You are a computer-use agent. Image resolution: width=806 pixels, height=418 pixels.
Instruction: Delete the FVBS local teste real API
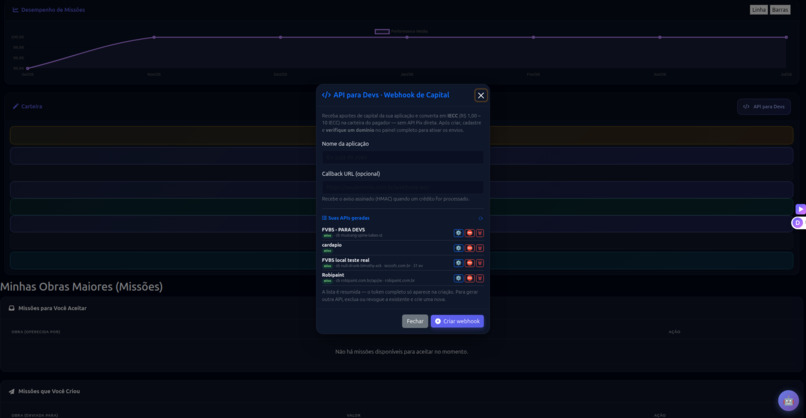coord(480,263)
